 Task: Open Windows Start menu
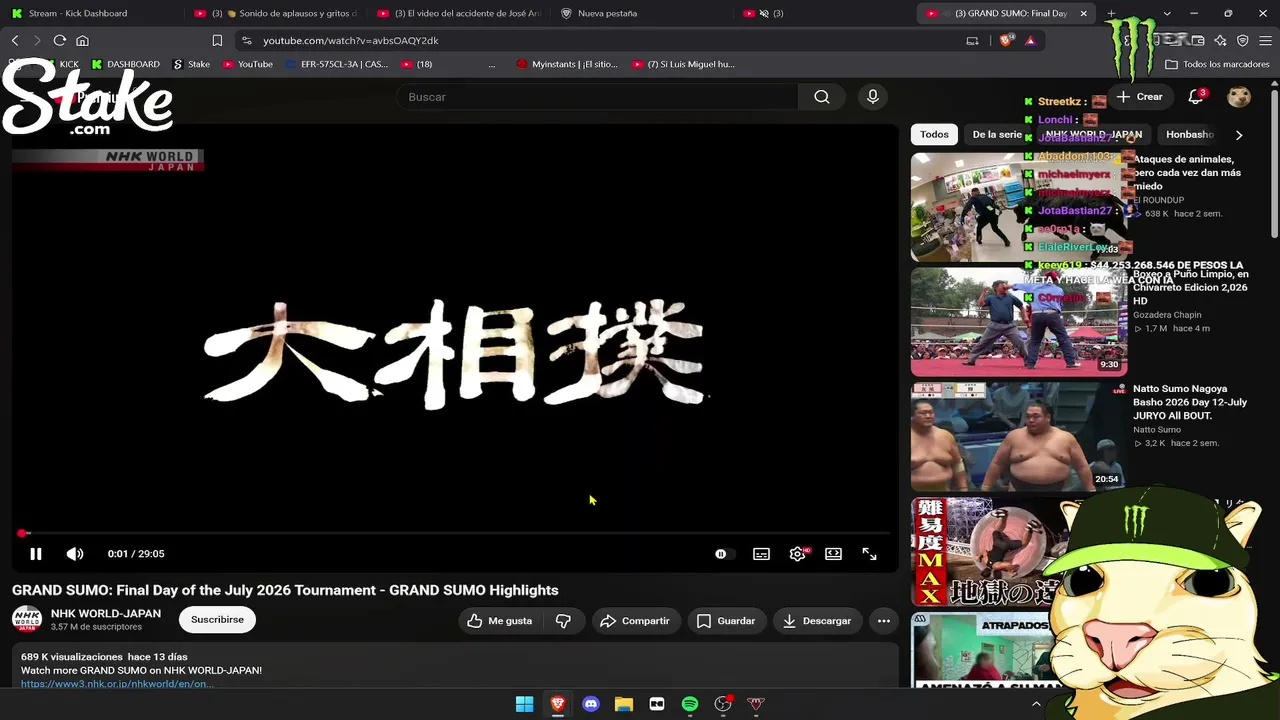(x=524, y=704)
